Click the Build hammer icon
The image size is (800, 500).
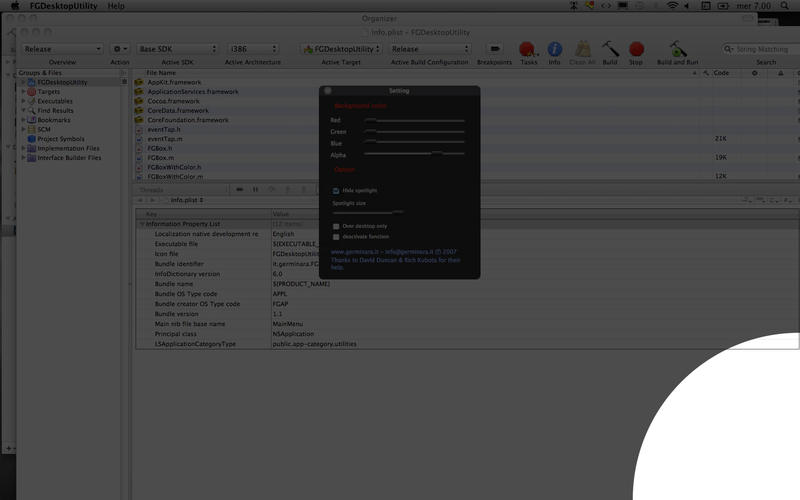click(x=610, y=49)
